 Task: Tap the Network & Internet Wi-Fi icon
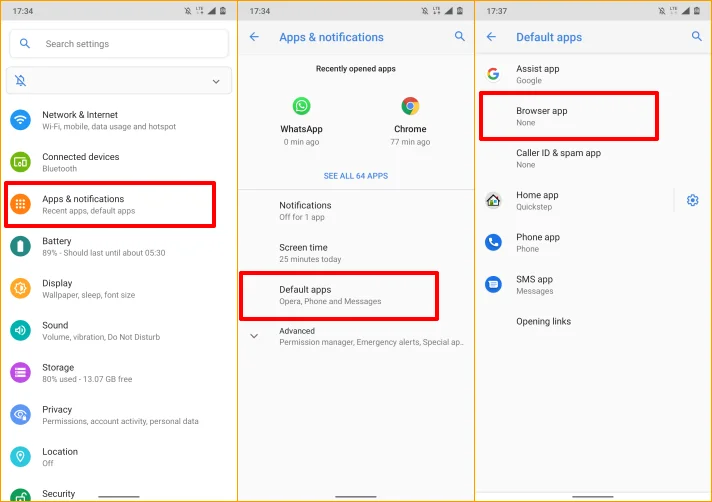(20, 120)
